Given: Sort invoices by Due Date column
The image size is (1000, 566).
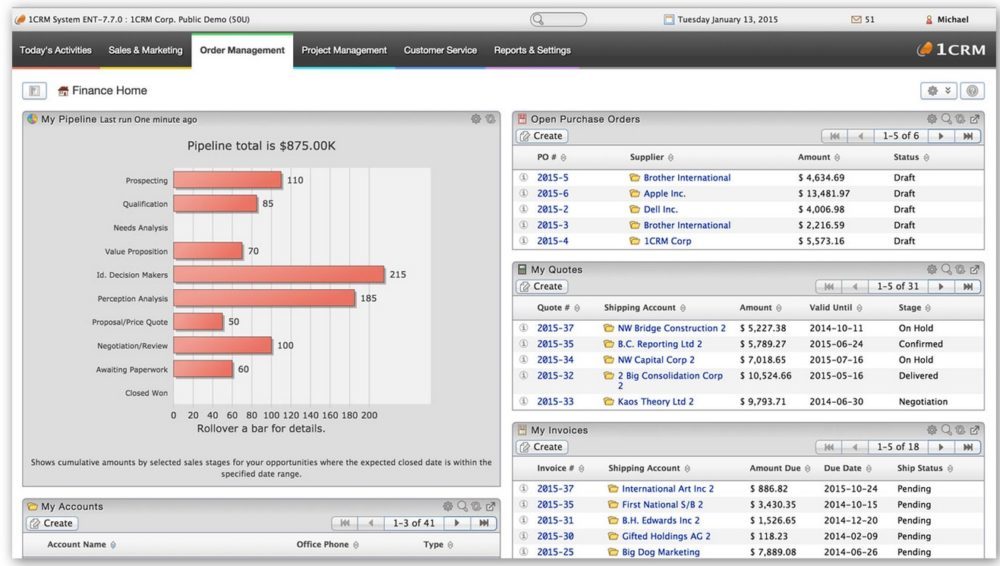Looking at the screenshot, I should pyautogui.click(x=847, y=468).
